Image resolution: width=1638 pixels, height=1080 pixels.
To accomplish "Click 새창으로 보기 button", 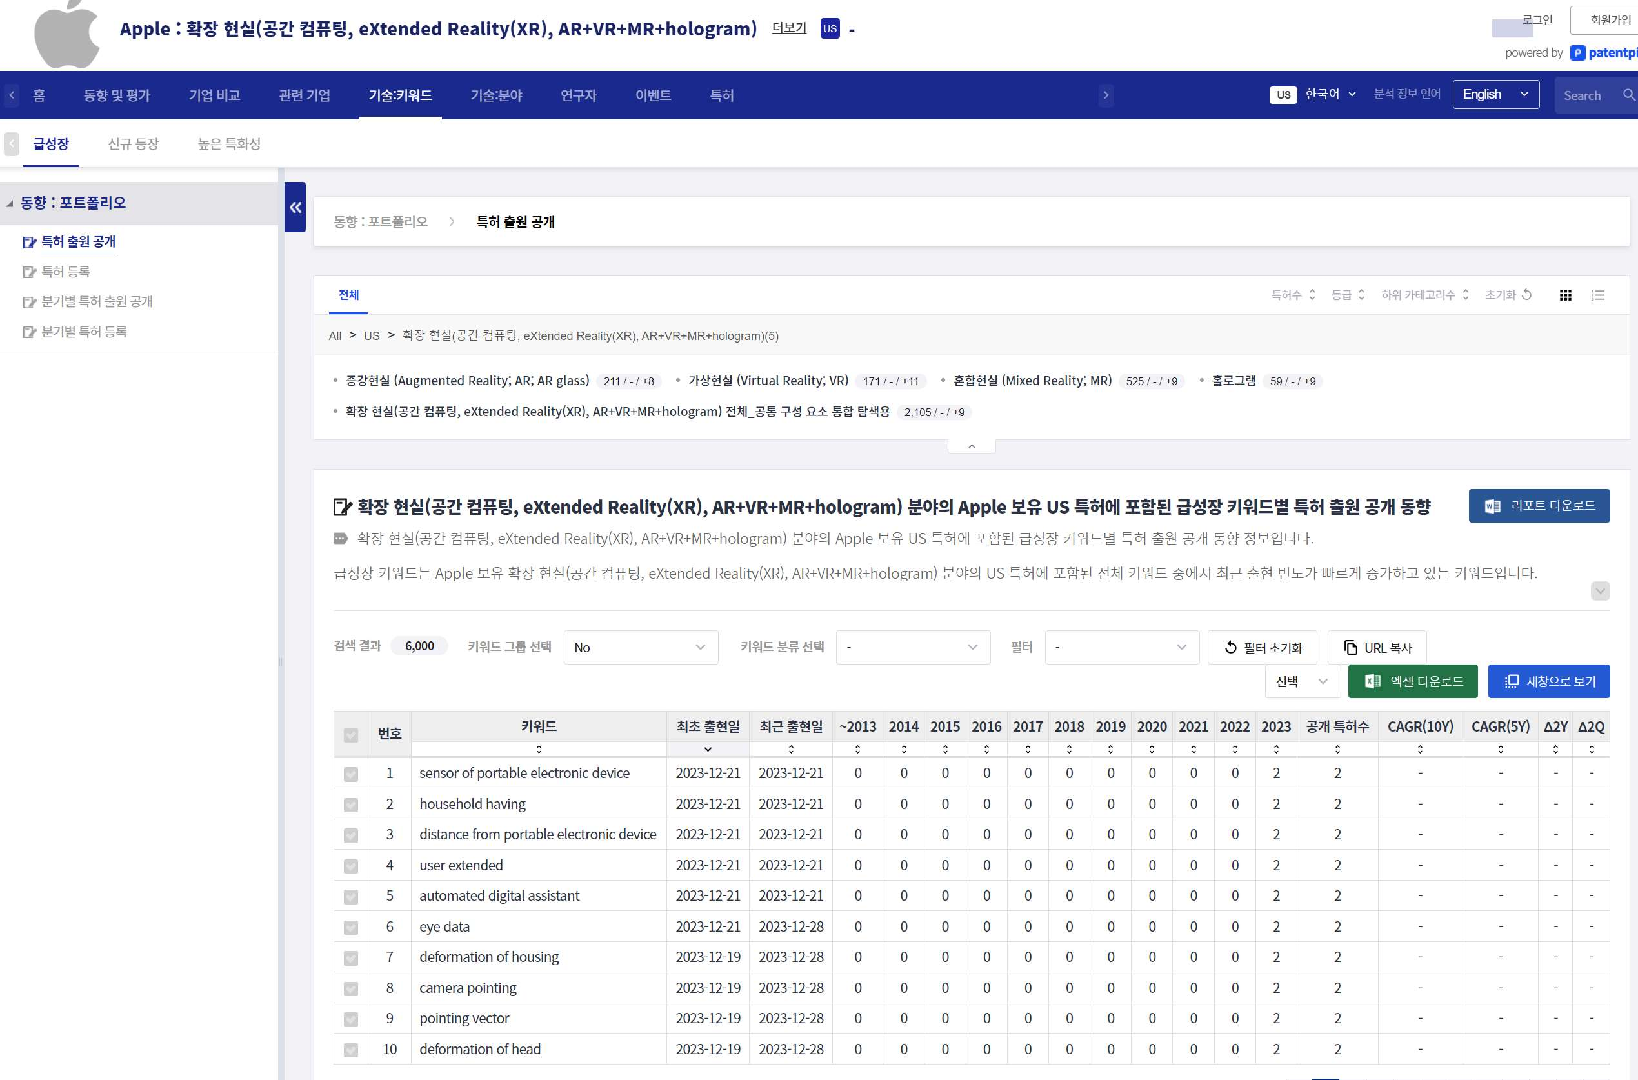I will tap(1549, 681).
